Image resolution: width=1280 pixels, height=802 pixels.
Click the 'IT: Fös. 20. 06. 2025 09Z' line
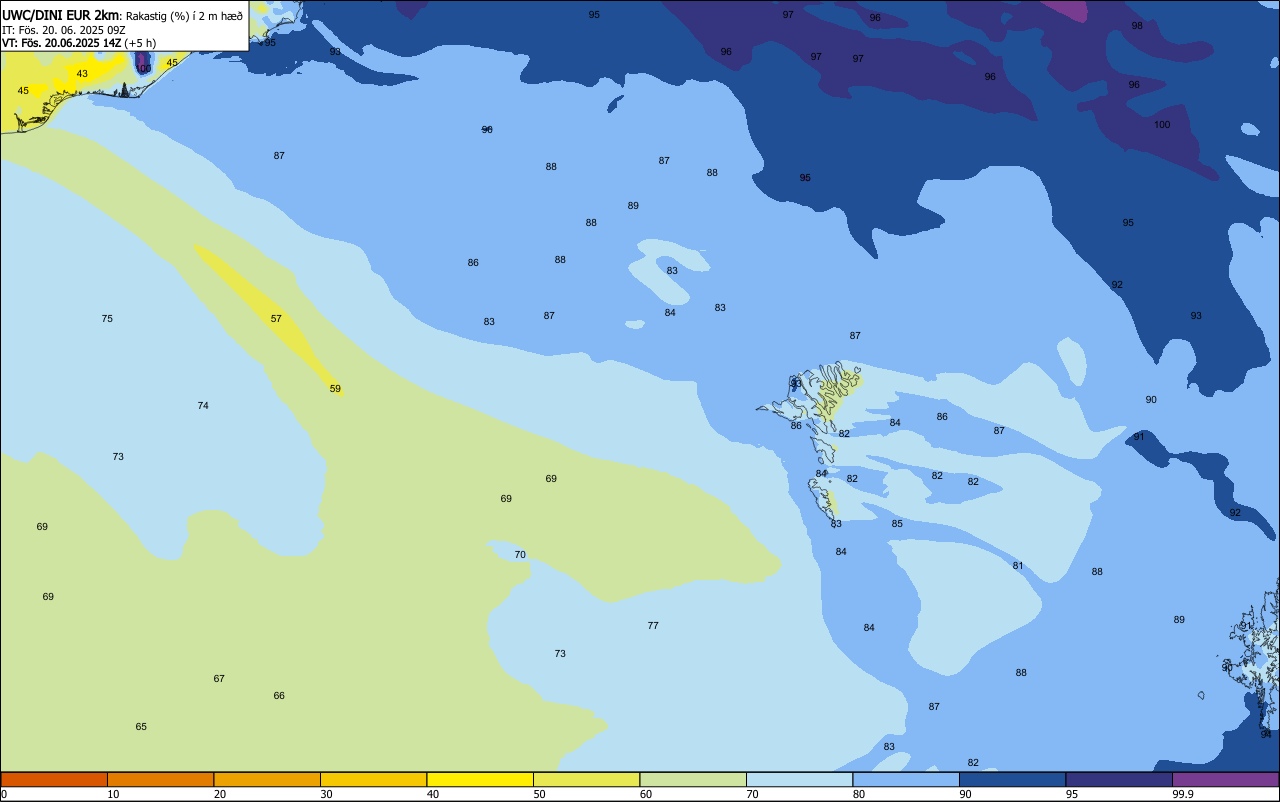pos(62,30)
